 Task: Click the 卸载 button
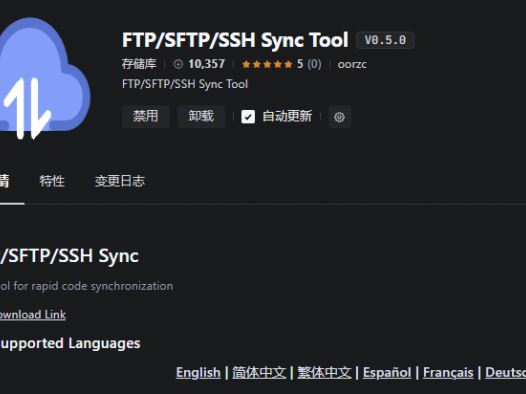201,116
